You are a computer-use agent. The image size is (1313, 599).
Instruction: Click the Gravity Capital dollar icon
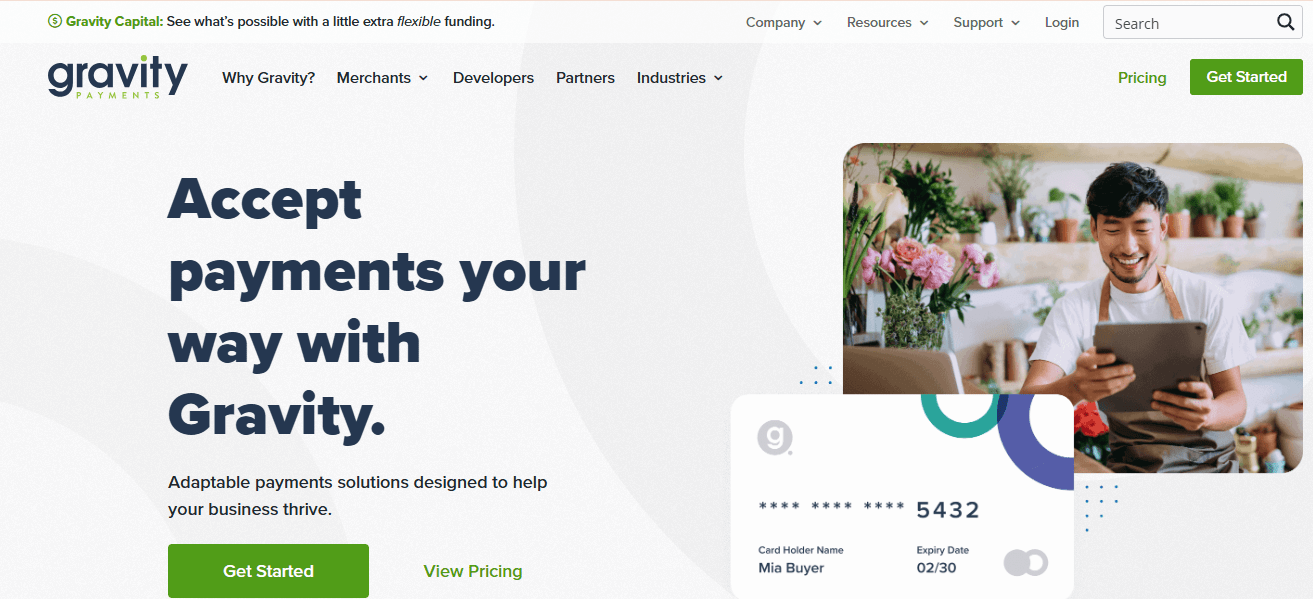(x=55, y=21)
